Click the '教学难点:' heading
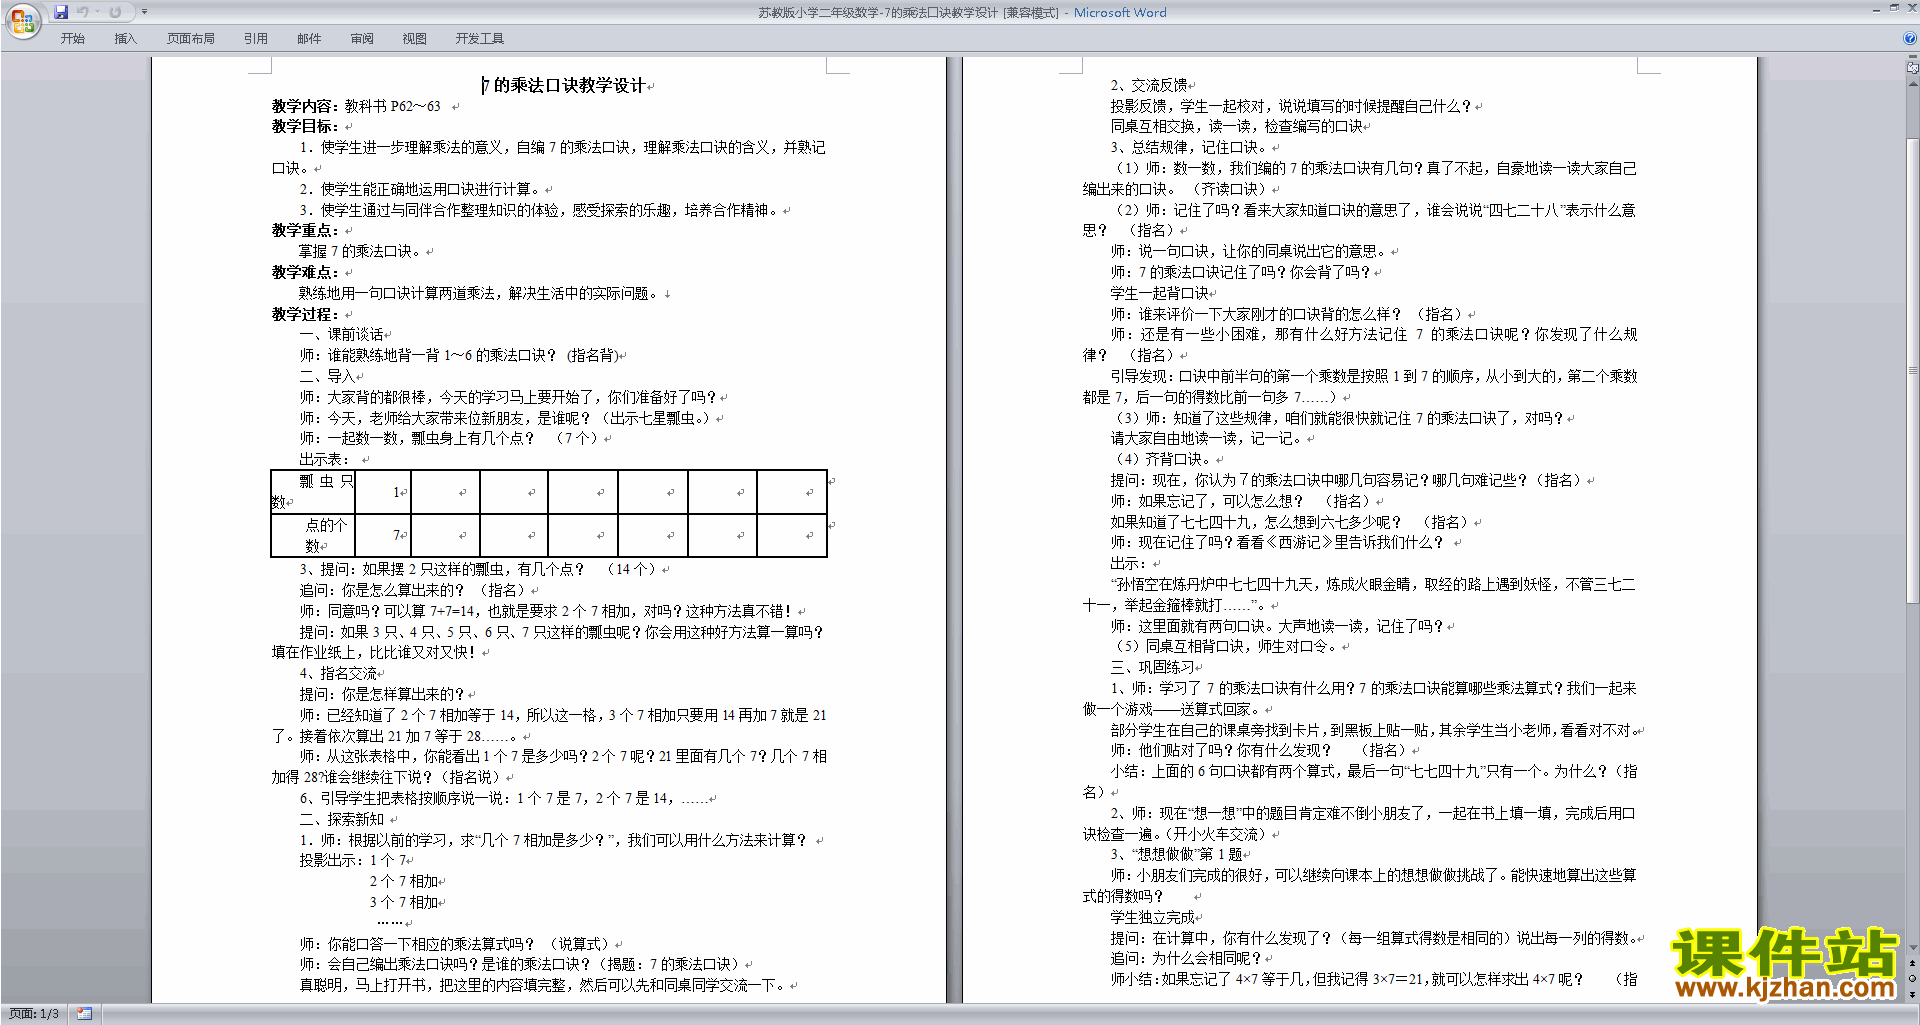Screen dimensions: 1920x1025 305,273
